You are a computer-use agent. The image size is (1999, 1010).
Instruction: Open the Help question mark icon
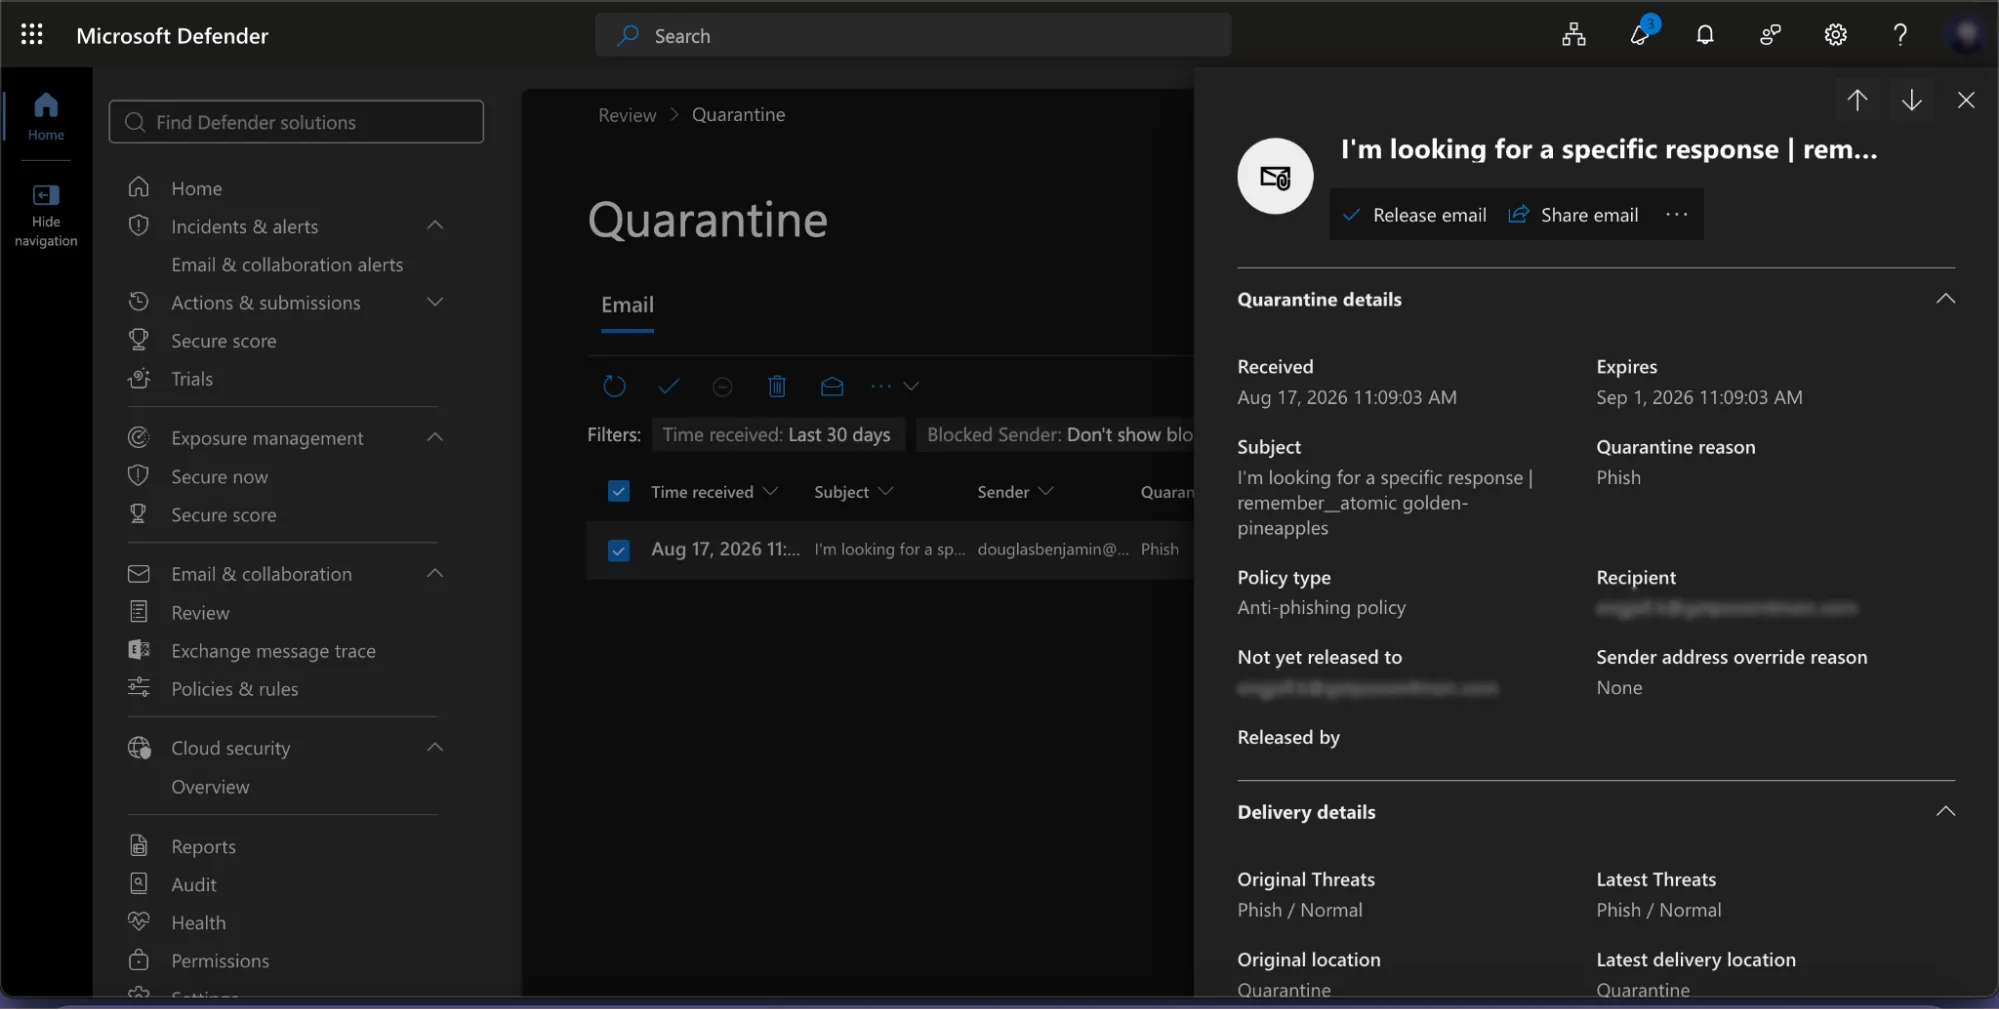[x=1900, y=35]
